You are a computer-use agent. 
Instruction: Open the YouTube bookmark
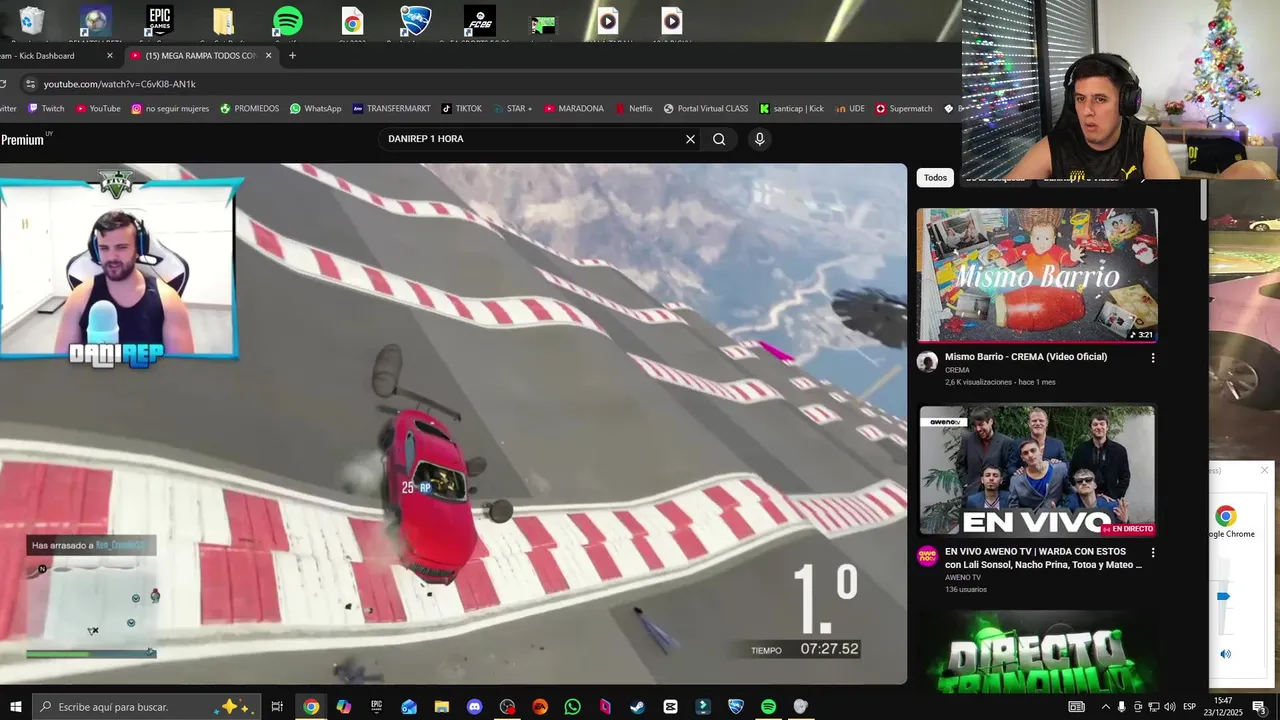pyautogui.click(x=98, y=109)
